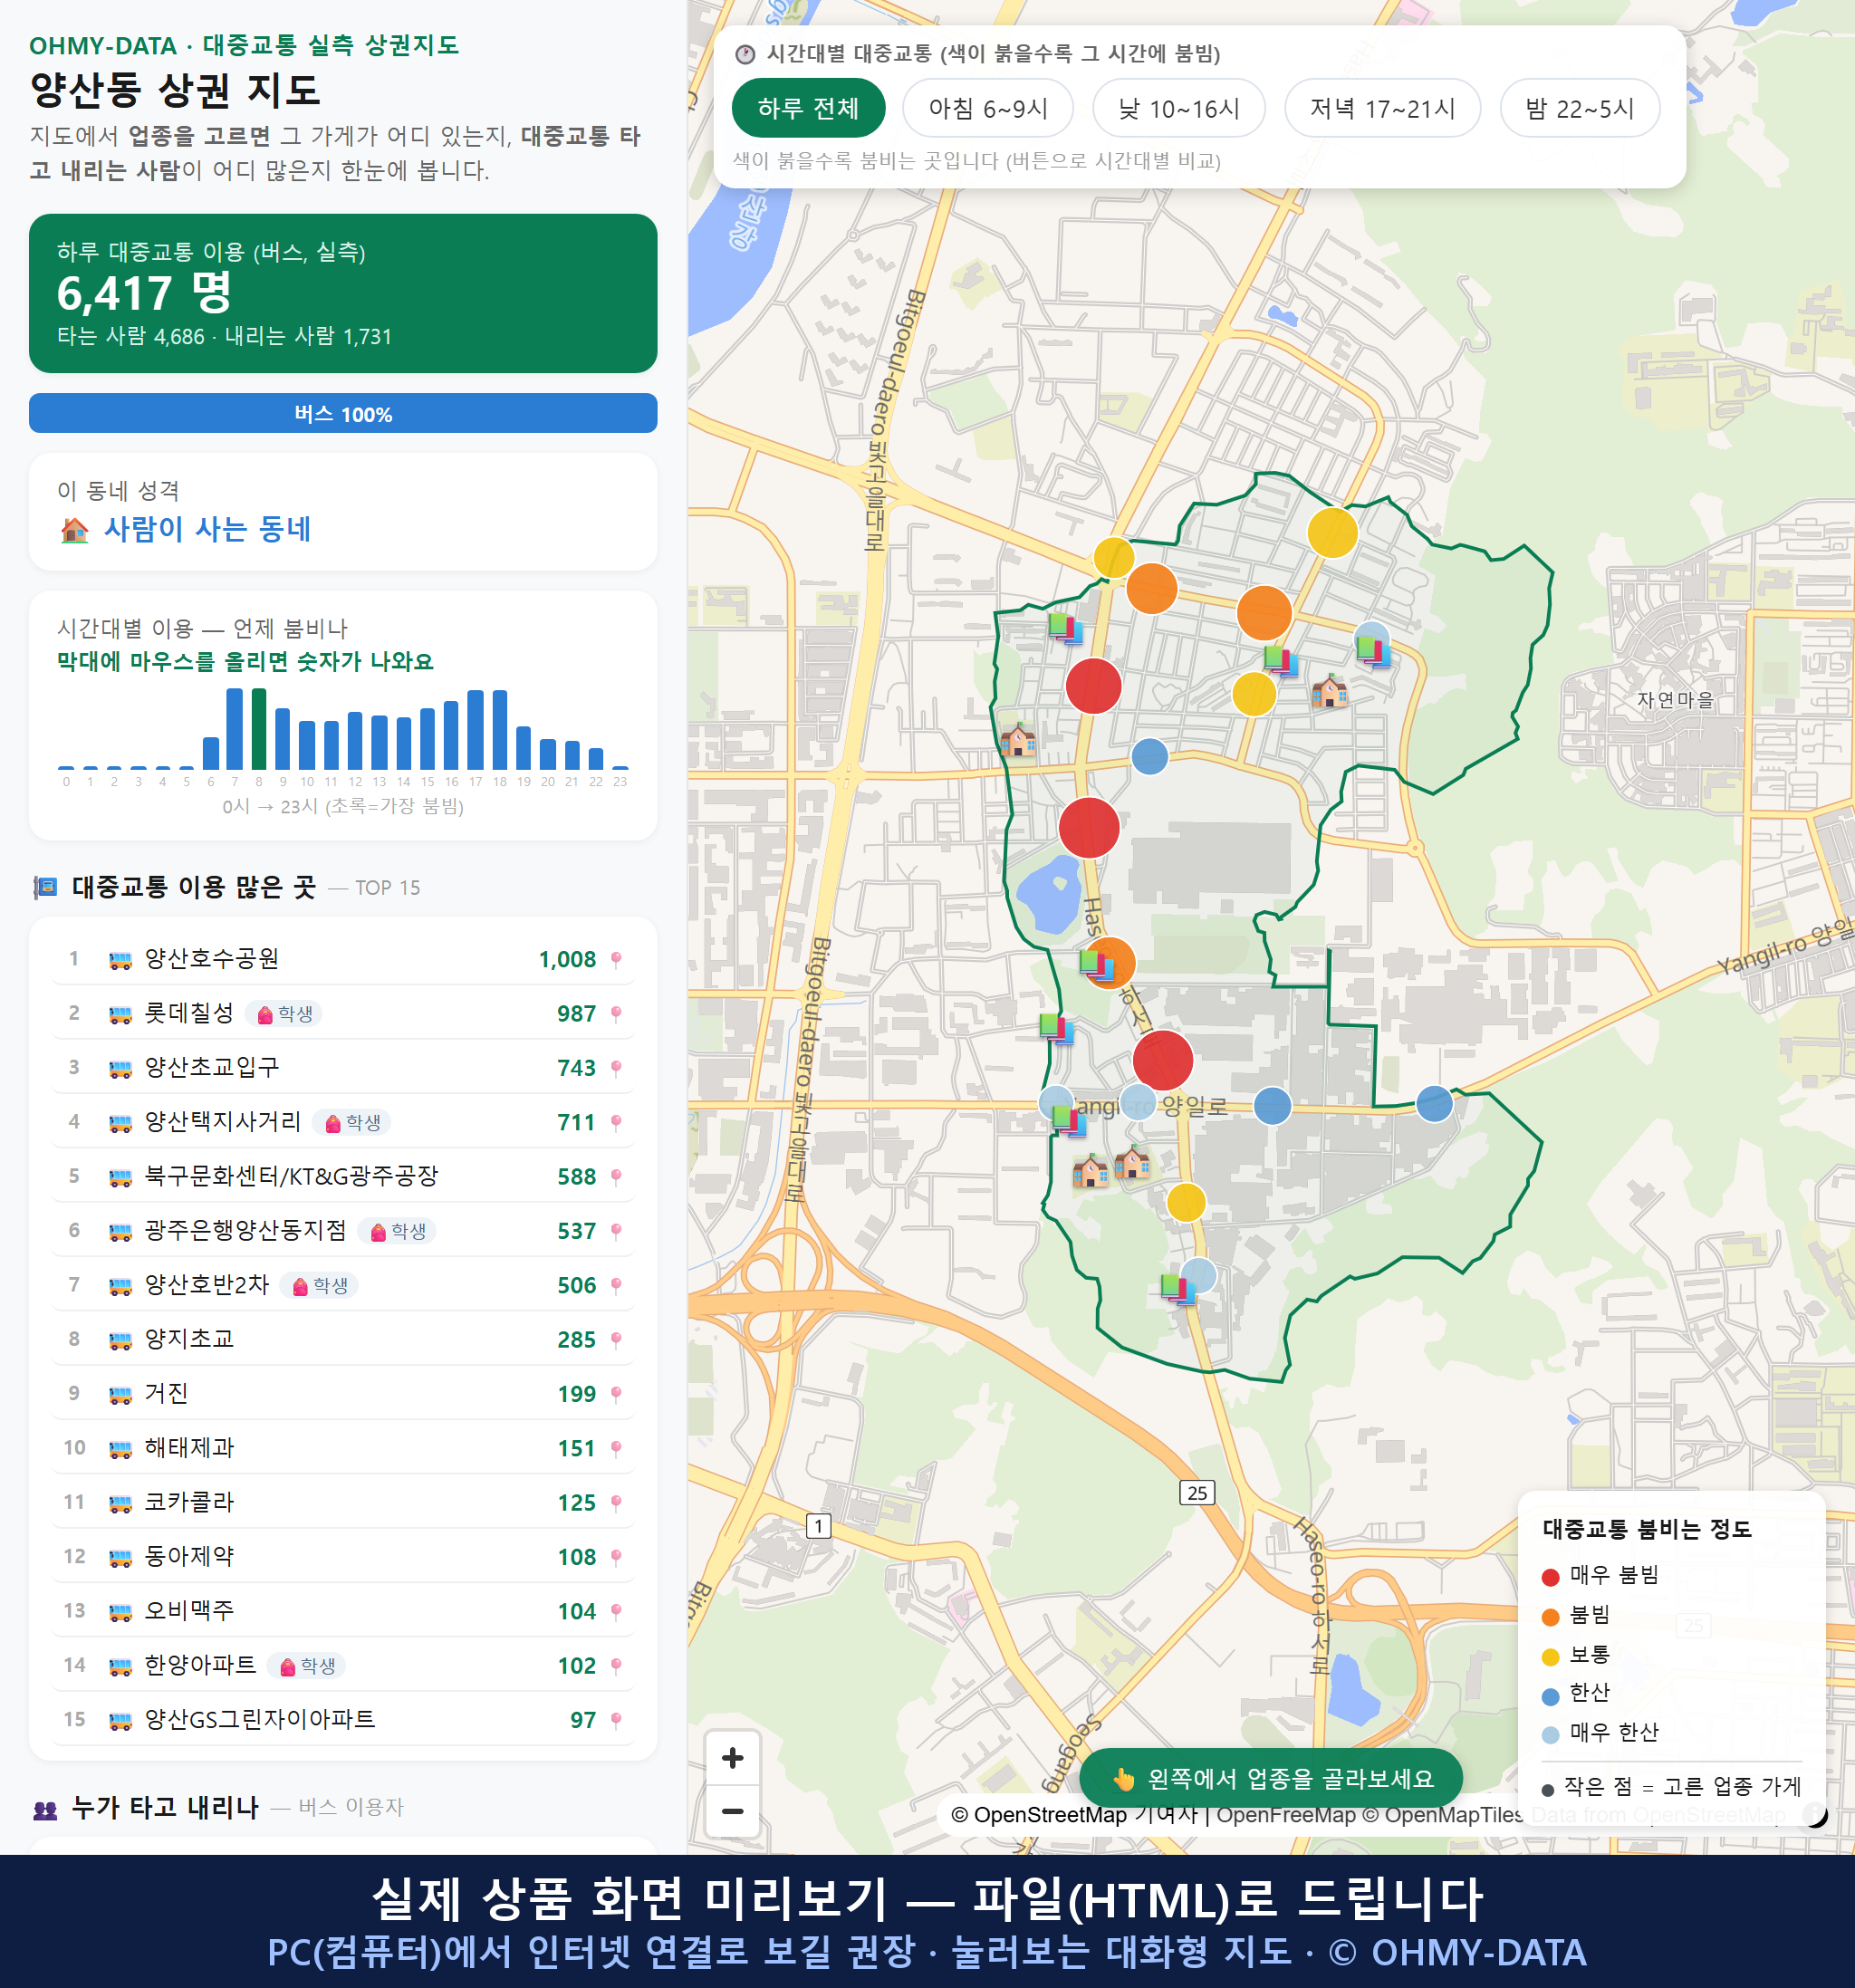
Task: Select the 동아제약 row name
Action: [189, 1556]
